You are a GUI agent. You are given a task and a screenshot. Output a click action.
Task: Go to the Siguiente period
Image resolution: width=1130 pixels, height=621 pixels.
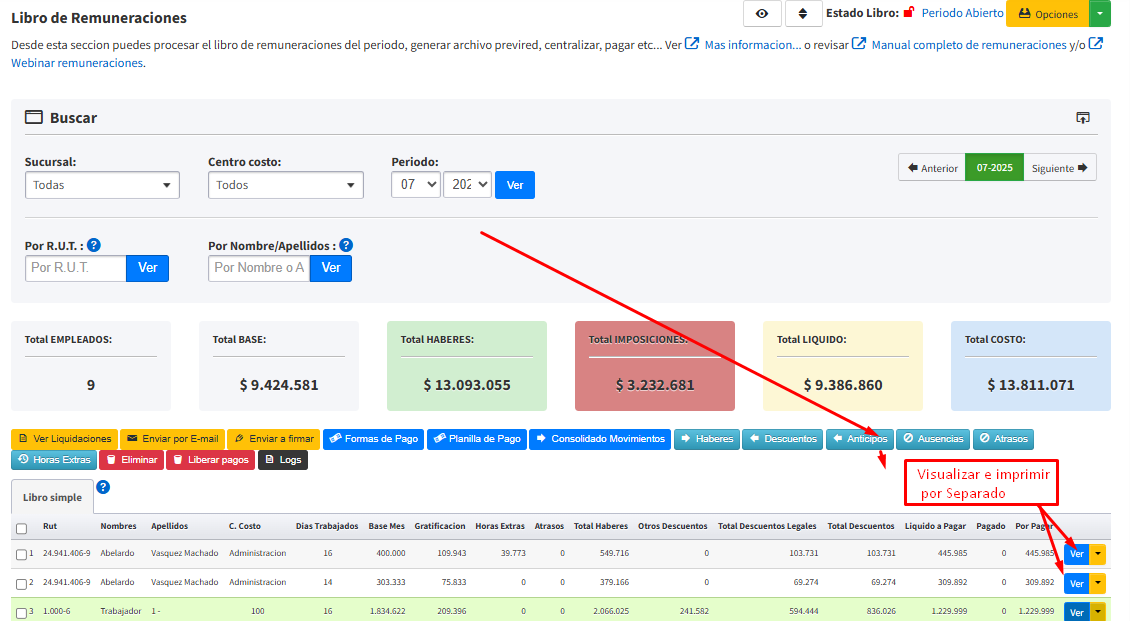click(1059, 168)
